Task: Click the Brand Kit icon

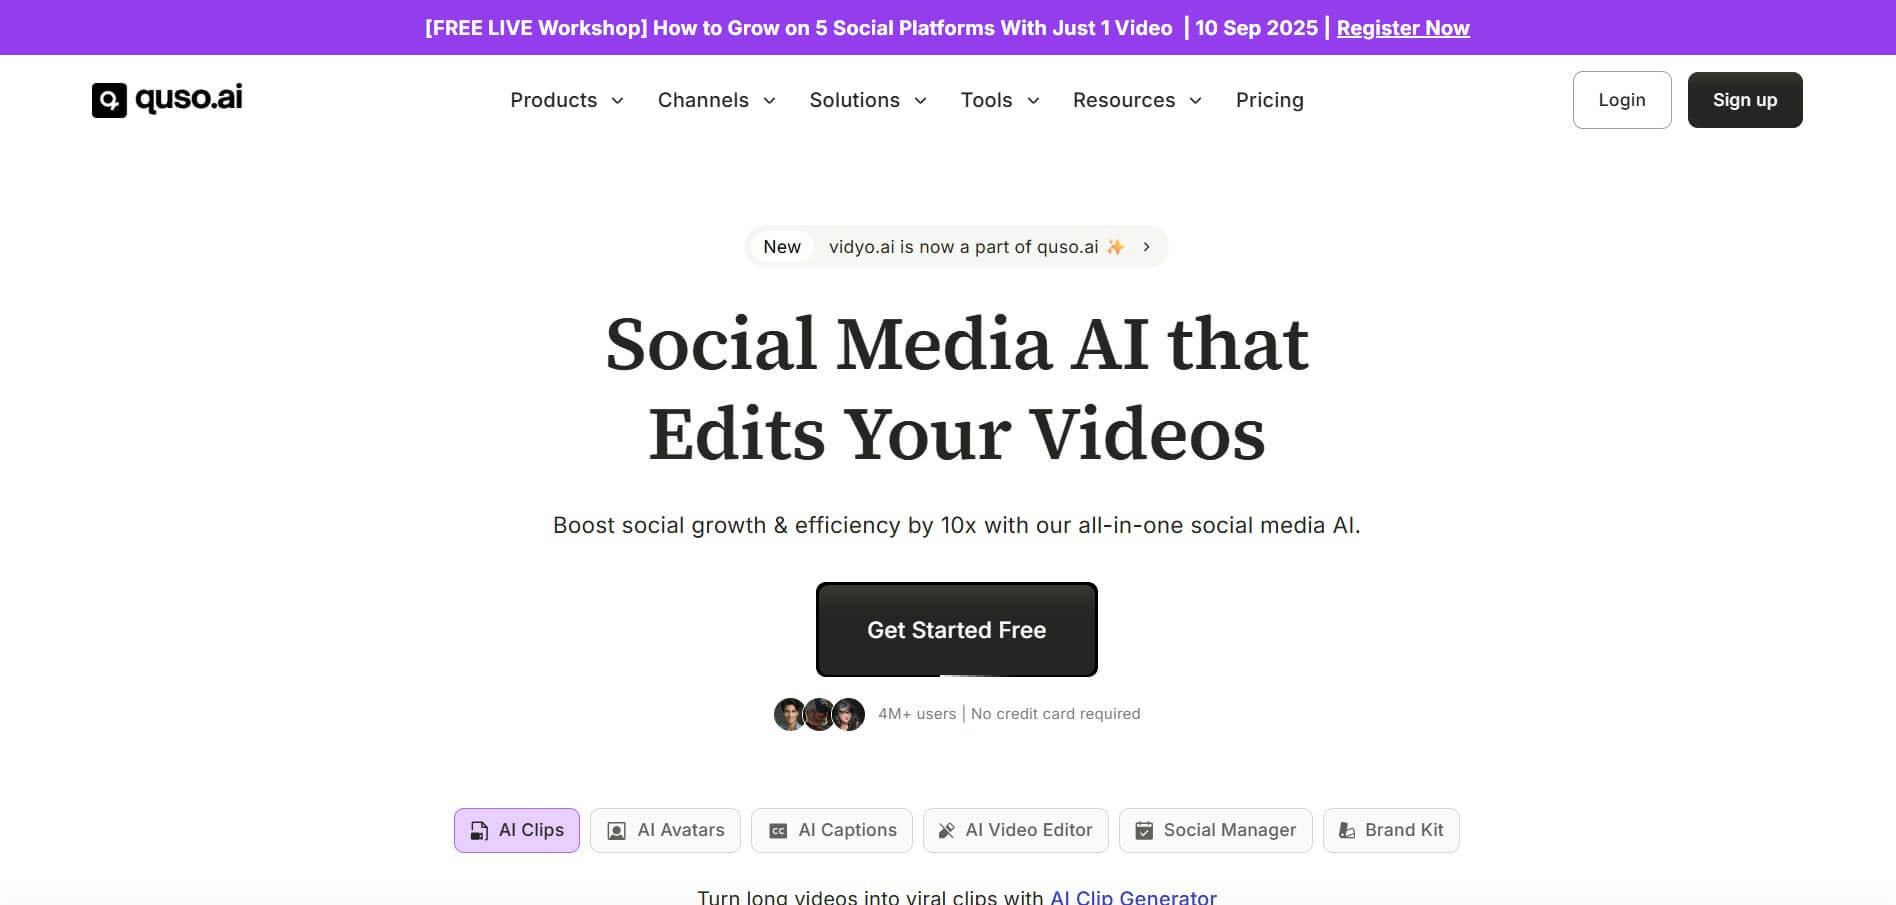Action: (x=1347, y=831)
